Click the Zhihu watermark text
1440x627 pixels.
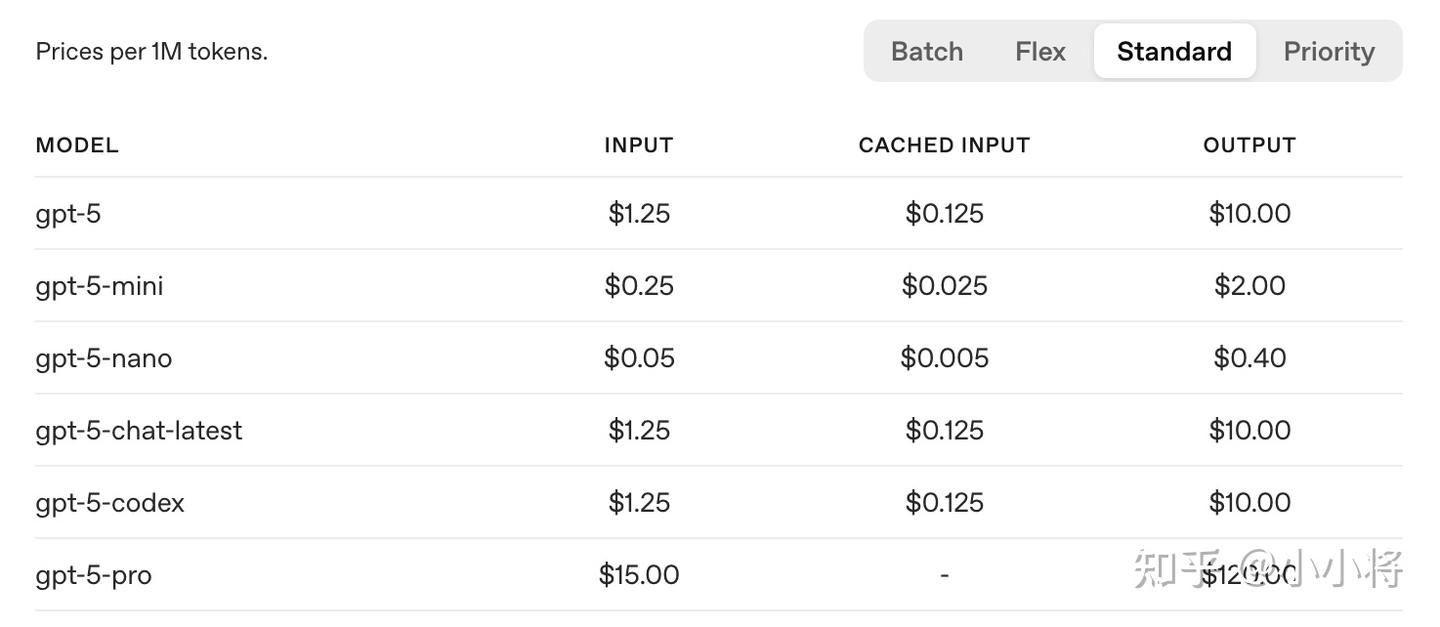point(1268,568)
